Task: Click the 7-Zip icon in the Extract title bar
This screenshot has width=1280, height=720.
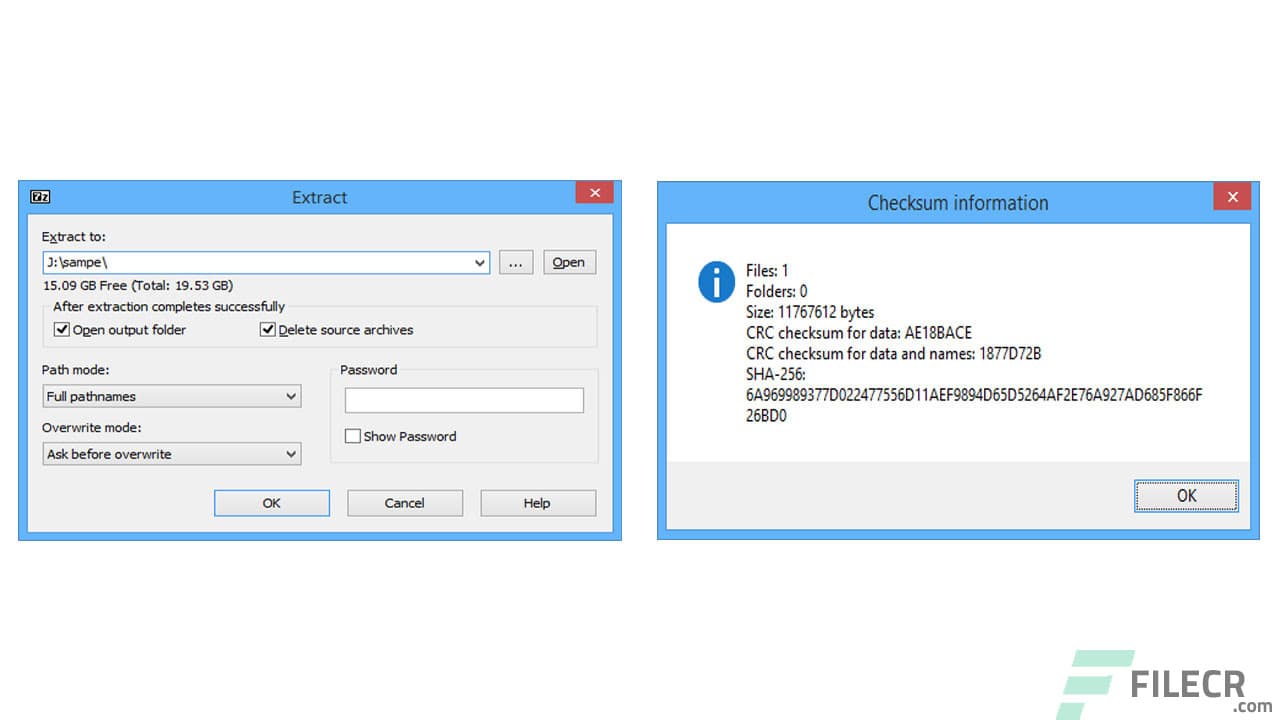Action: point(40,196)
